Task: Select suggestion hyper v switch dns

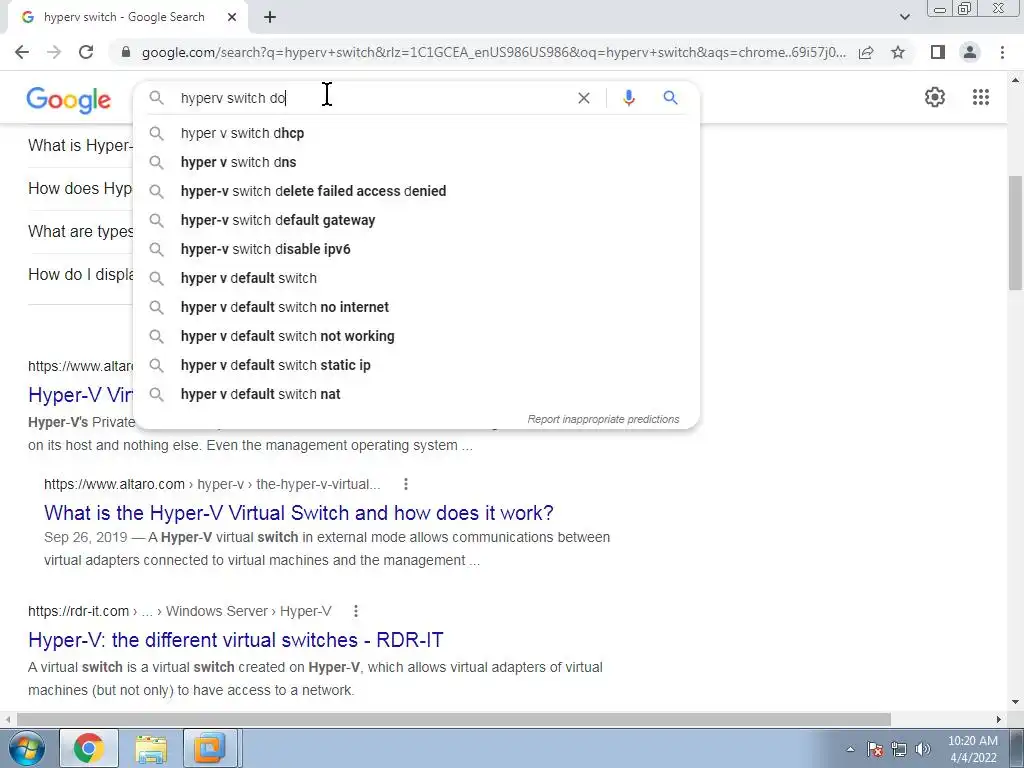Action: 416,162
